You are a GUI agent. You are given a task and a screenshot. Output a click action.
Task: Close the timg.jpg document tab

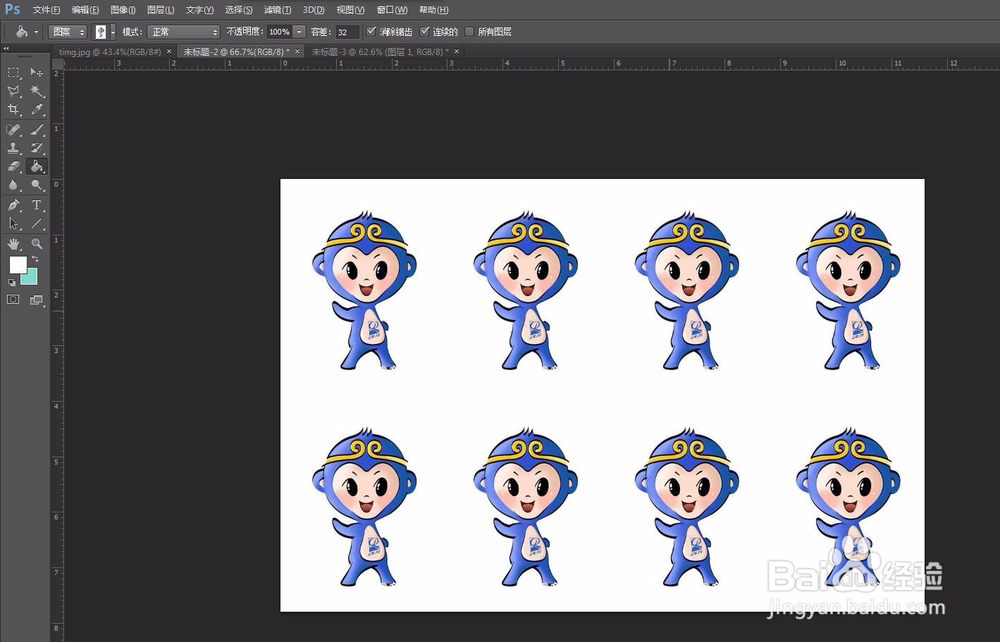point(169,51)
